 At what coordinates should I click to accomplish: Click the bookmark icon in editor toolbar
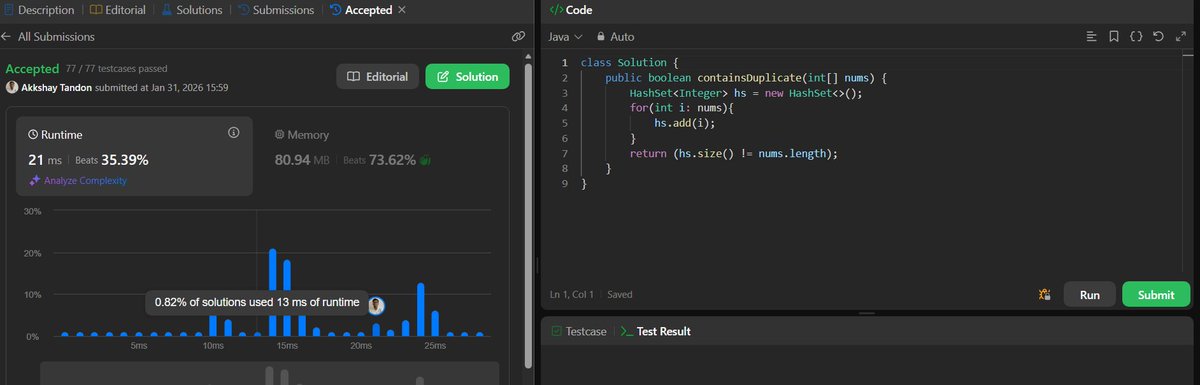[1113, 36]
